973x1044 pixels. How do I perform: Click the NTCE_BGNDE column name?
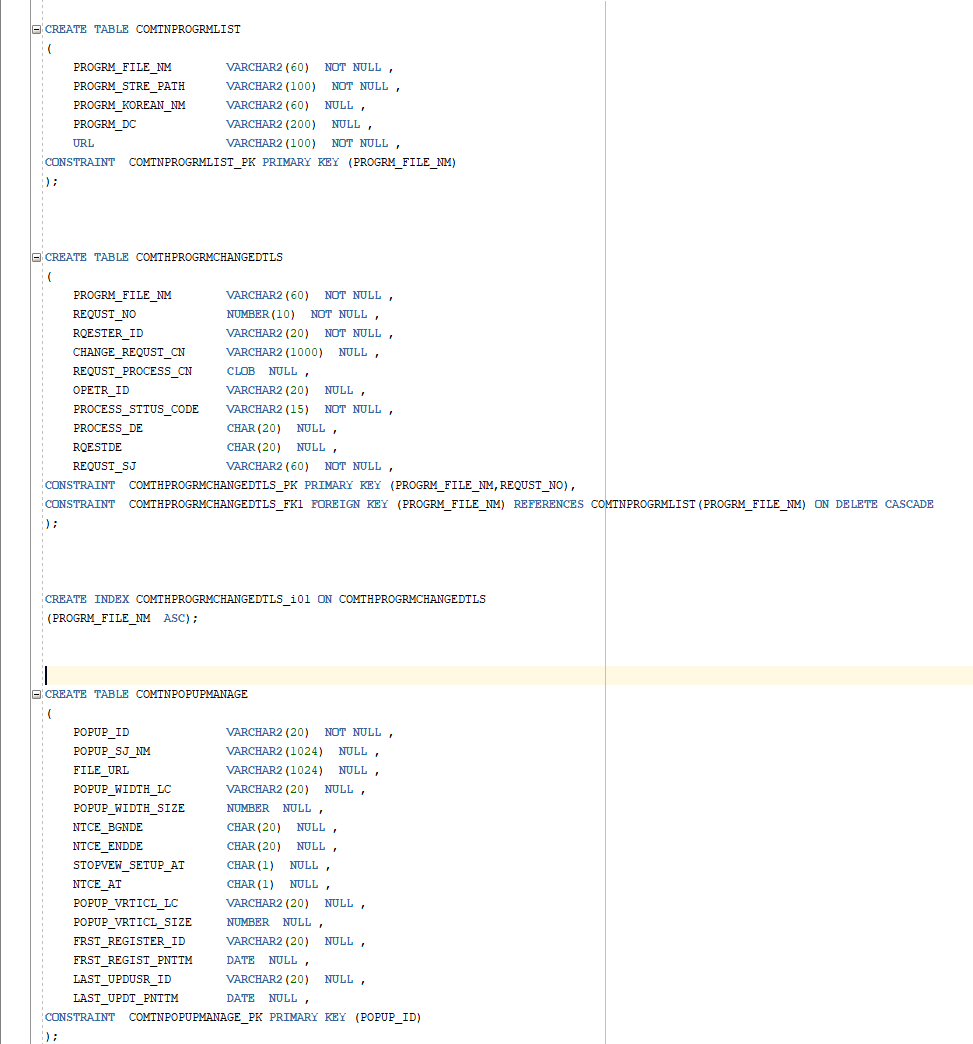108,827
